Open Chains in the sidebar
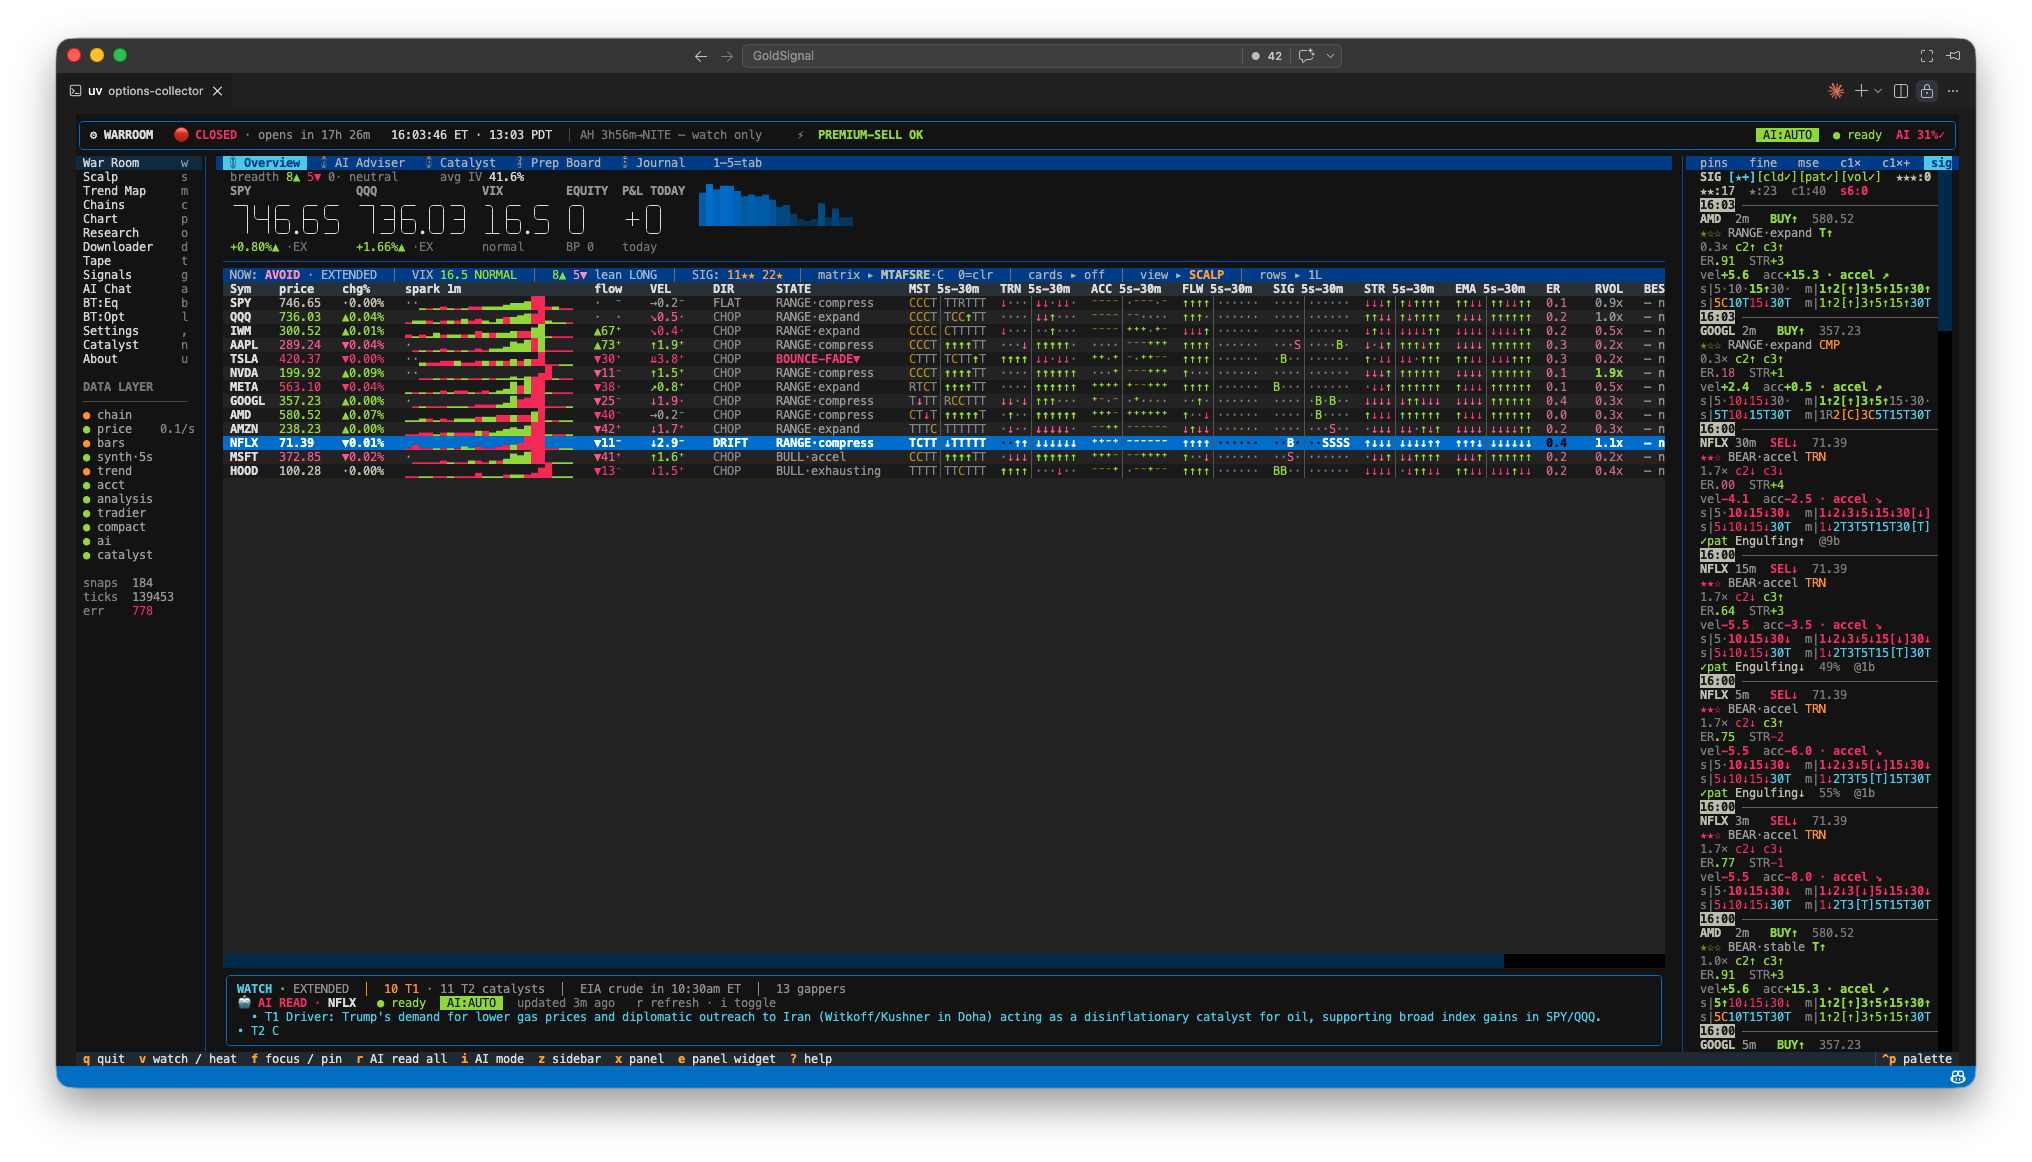Image resolution: width=2032 pixels, height=1162 pixels. point(135,205)
